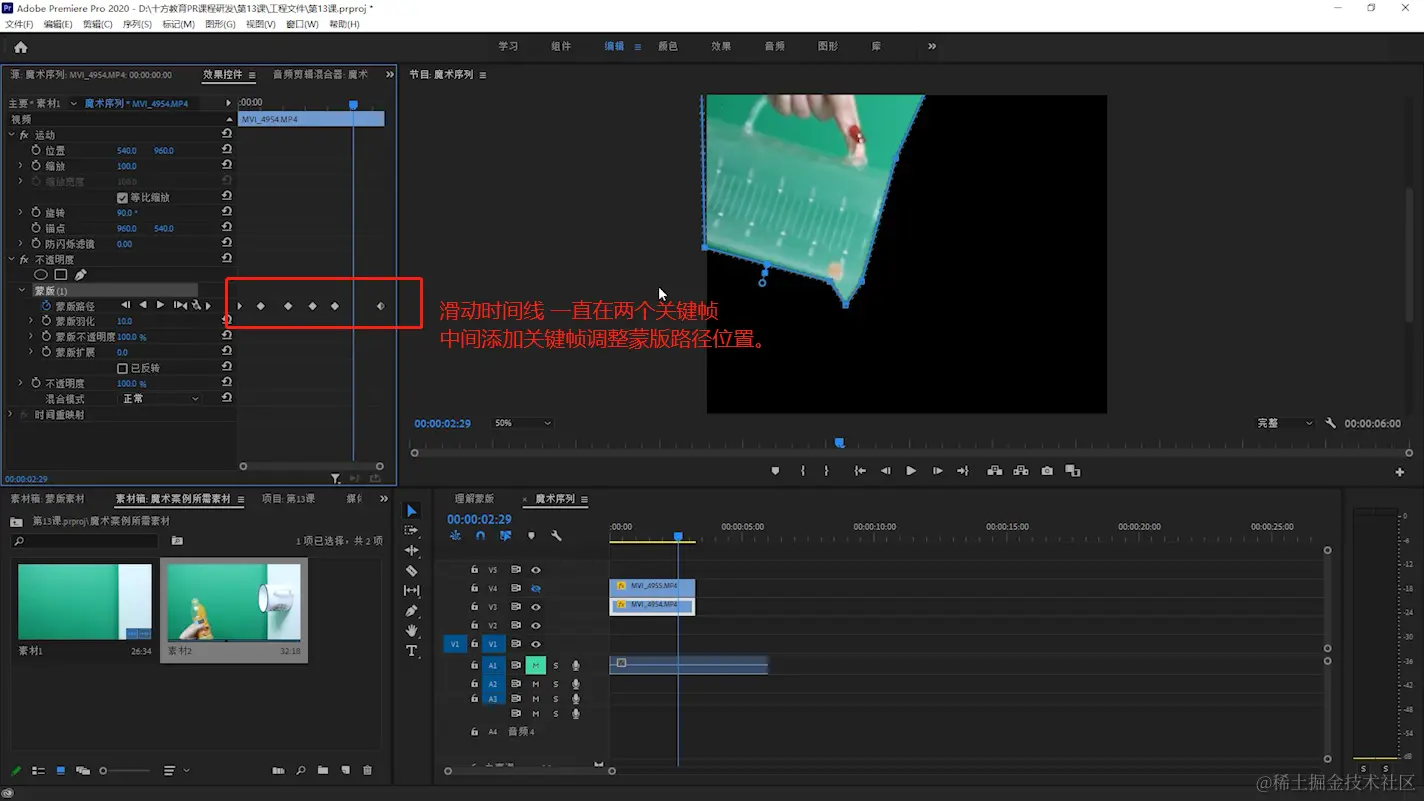
Task: Show hidden track V4 via eye icon
Action: [535, 589]
